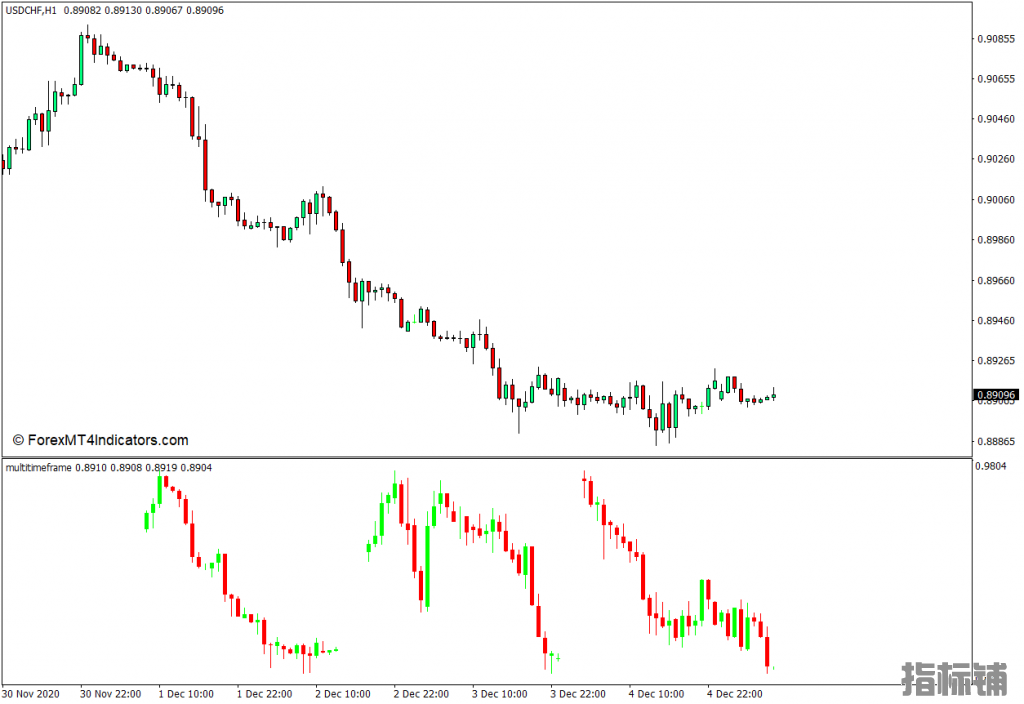Click the 1 Dec 10:00 time label
This screenshot has width=1024, height=704.
coord(186,693)
